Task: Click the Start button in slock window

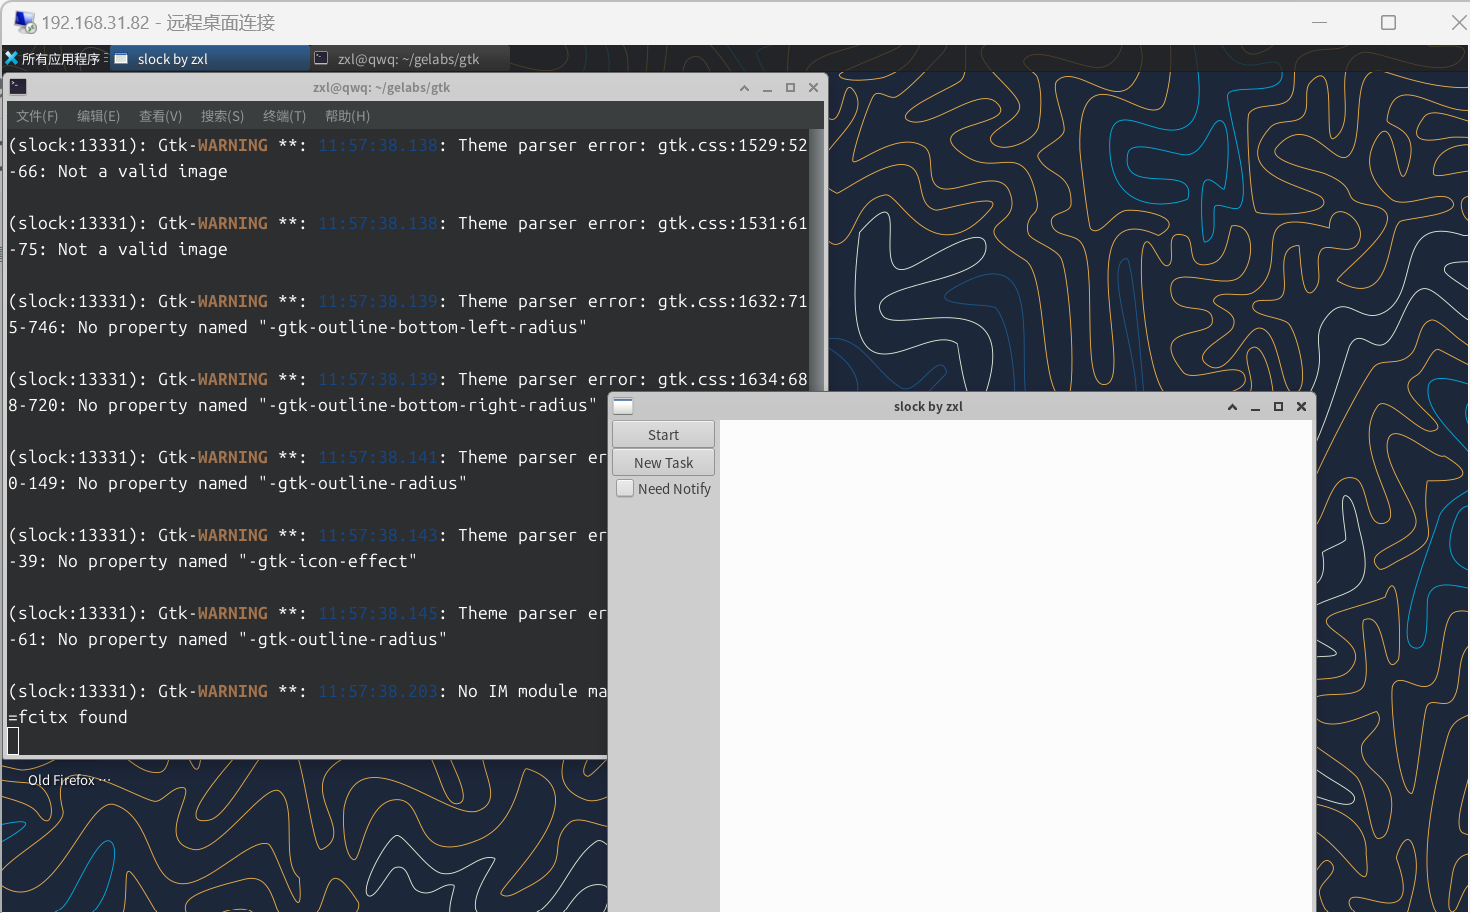Action: 663,434
